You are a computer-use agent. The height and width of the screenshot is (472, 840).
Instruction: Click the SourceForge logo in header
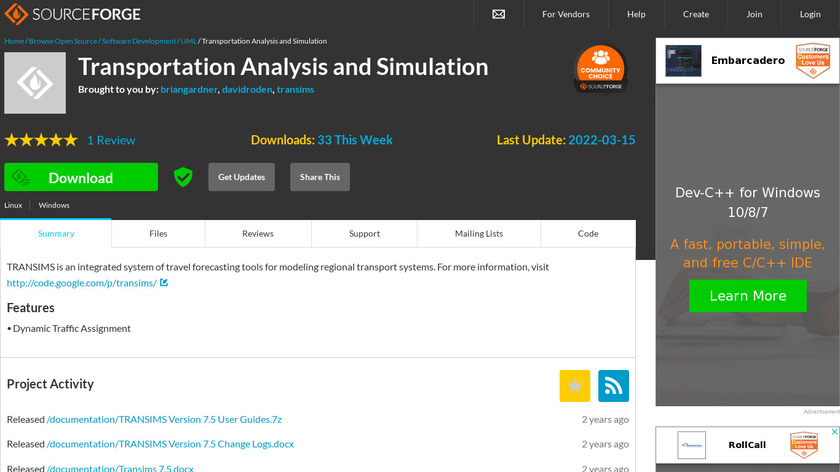click(73, 14)
